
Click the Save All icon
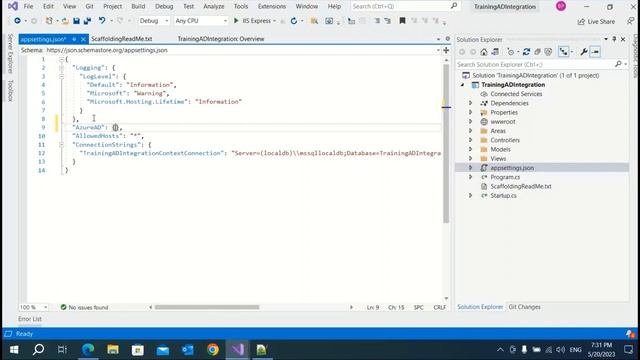(x=87, y=20)
